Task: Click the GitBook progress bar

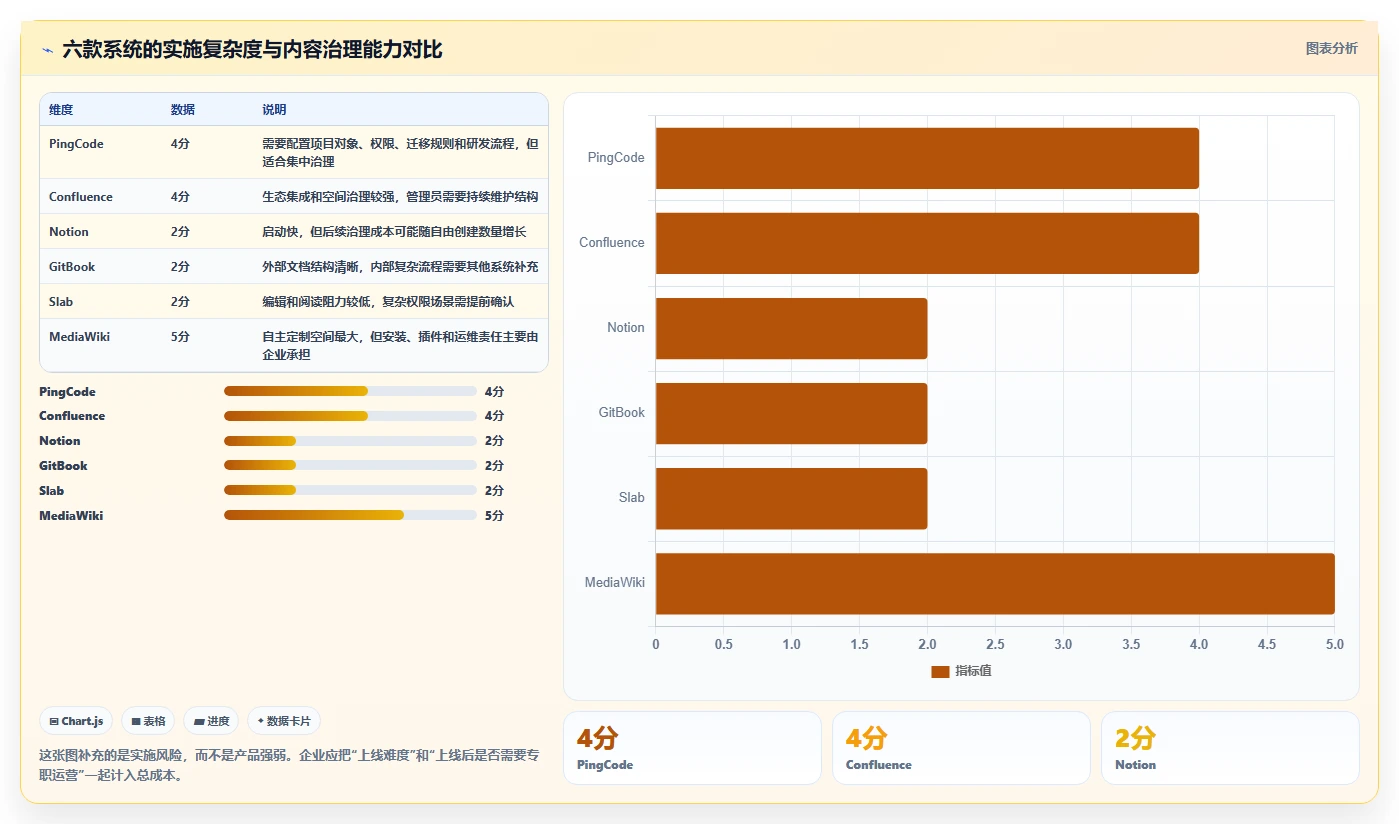Action: pos(350,465)
